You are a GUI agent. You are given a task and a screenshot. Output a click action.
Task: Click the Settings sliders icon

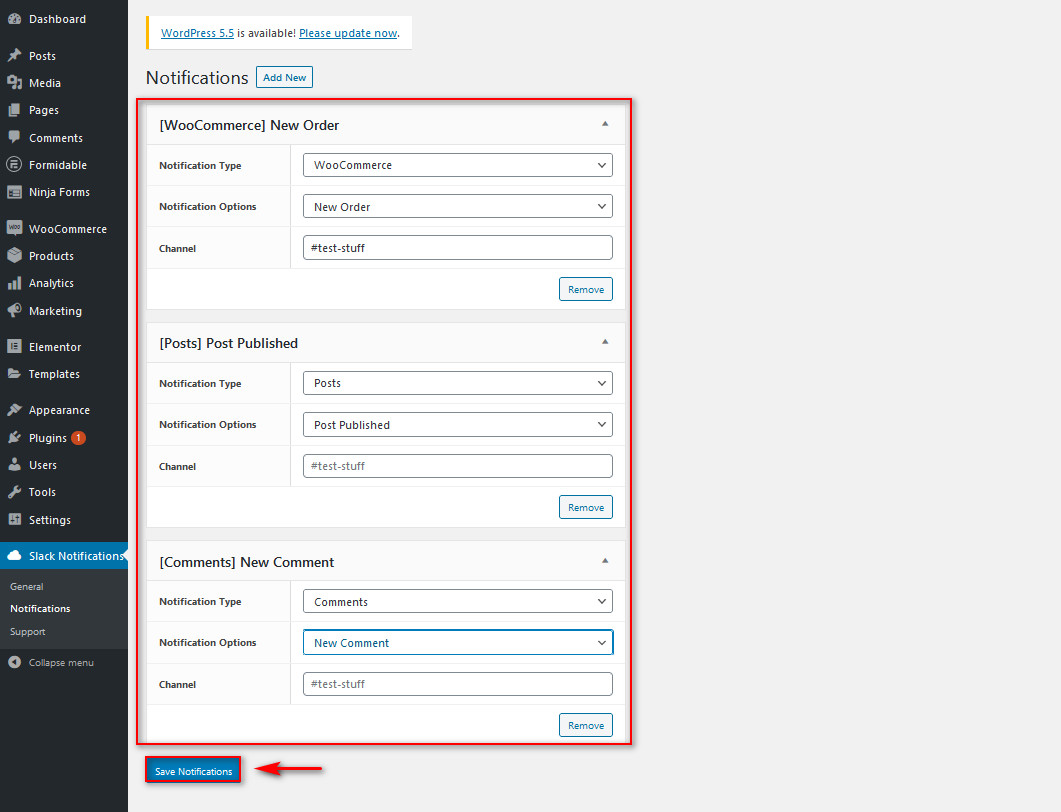(x=14, y=520)
